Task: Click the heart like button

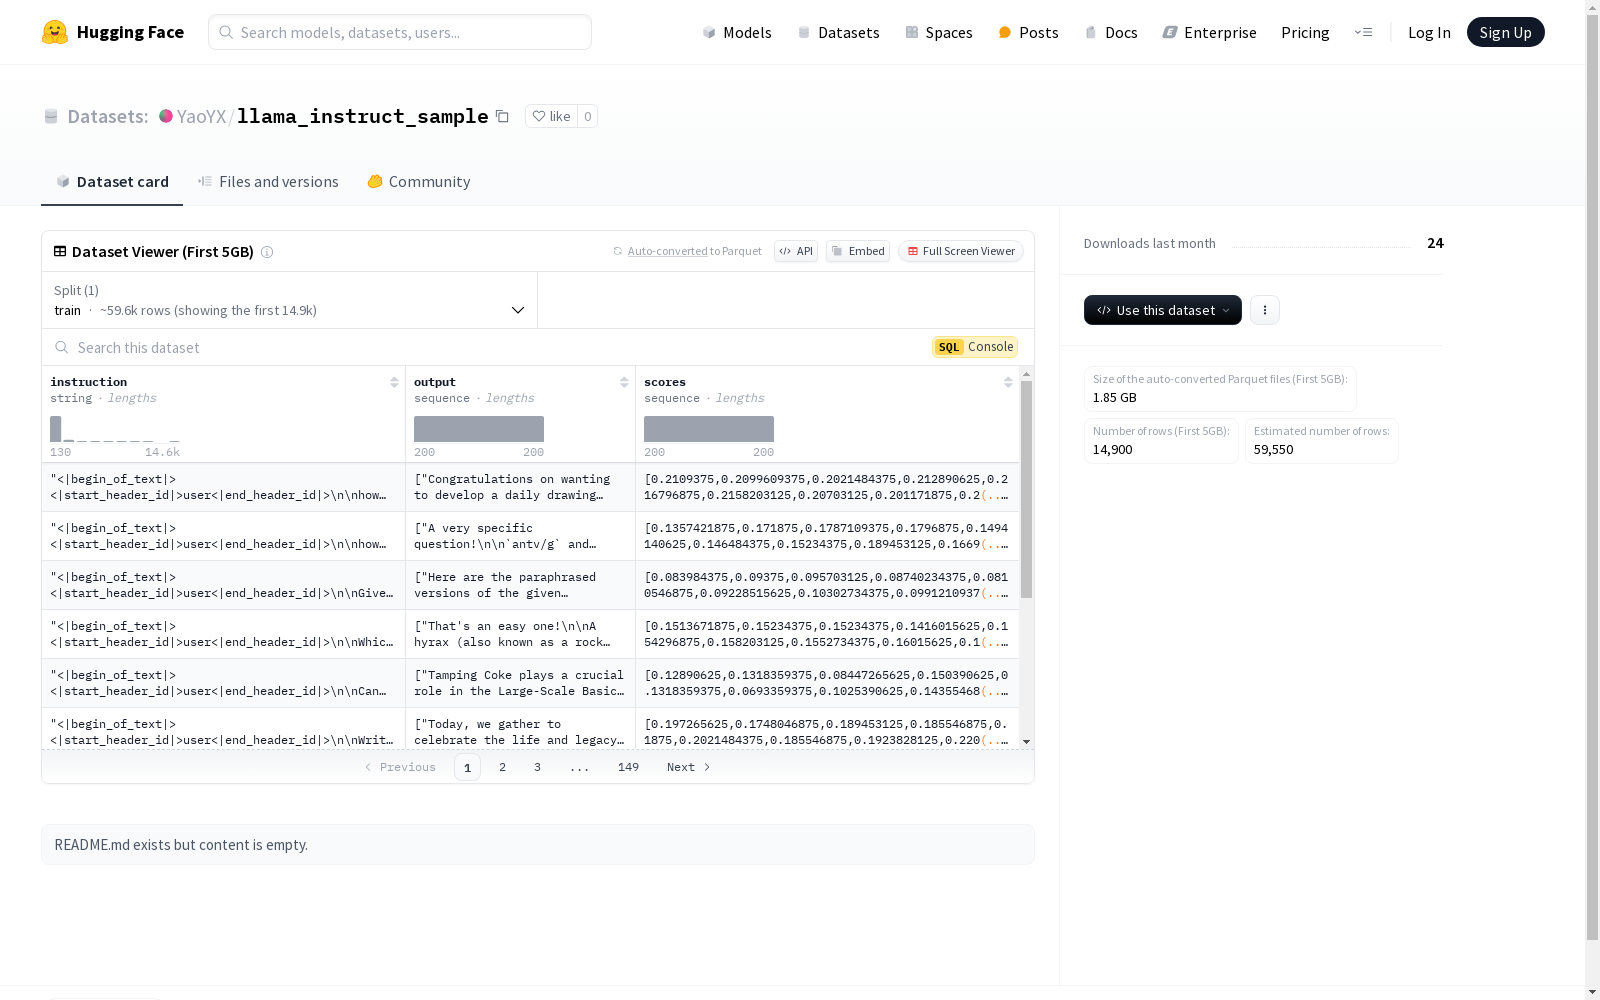Action: pos(551,116)
